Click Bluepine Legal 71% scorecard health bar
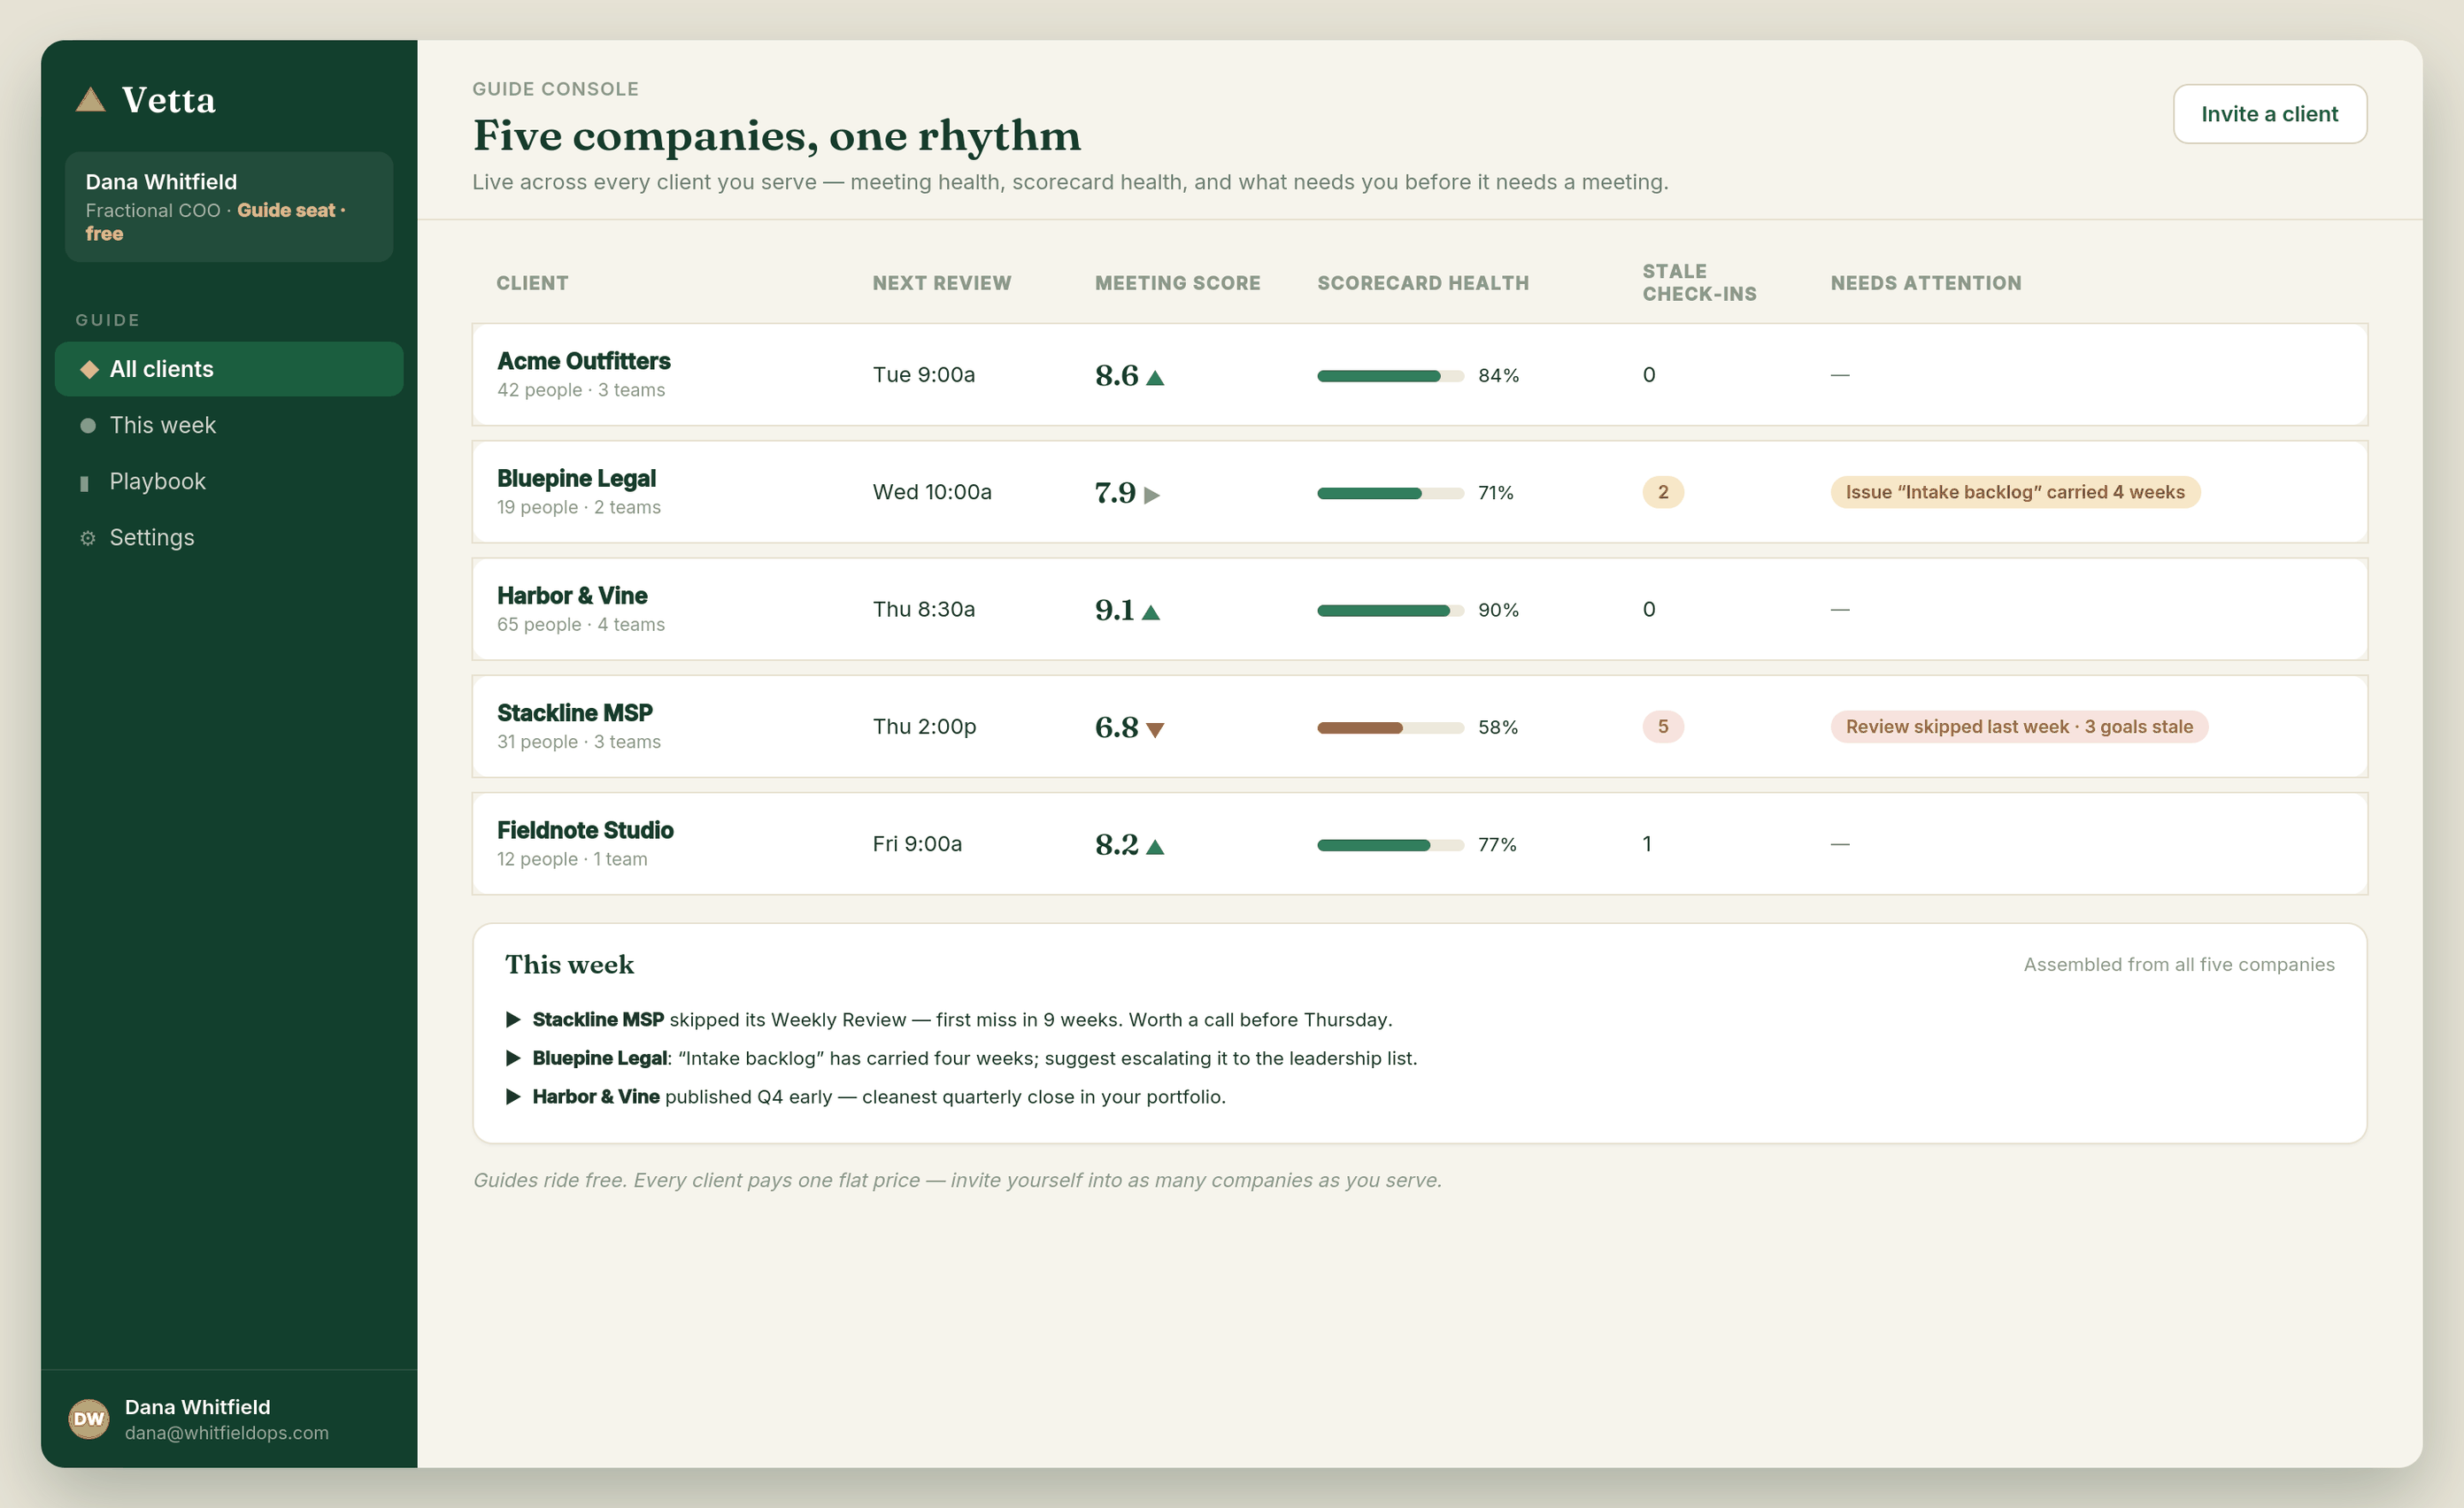 pyautogui.click(x=1390, y=493)
